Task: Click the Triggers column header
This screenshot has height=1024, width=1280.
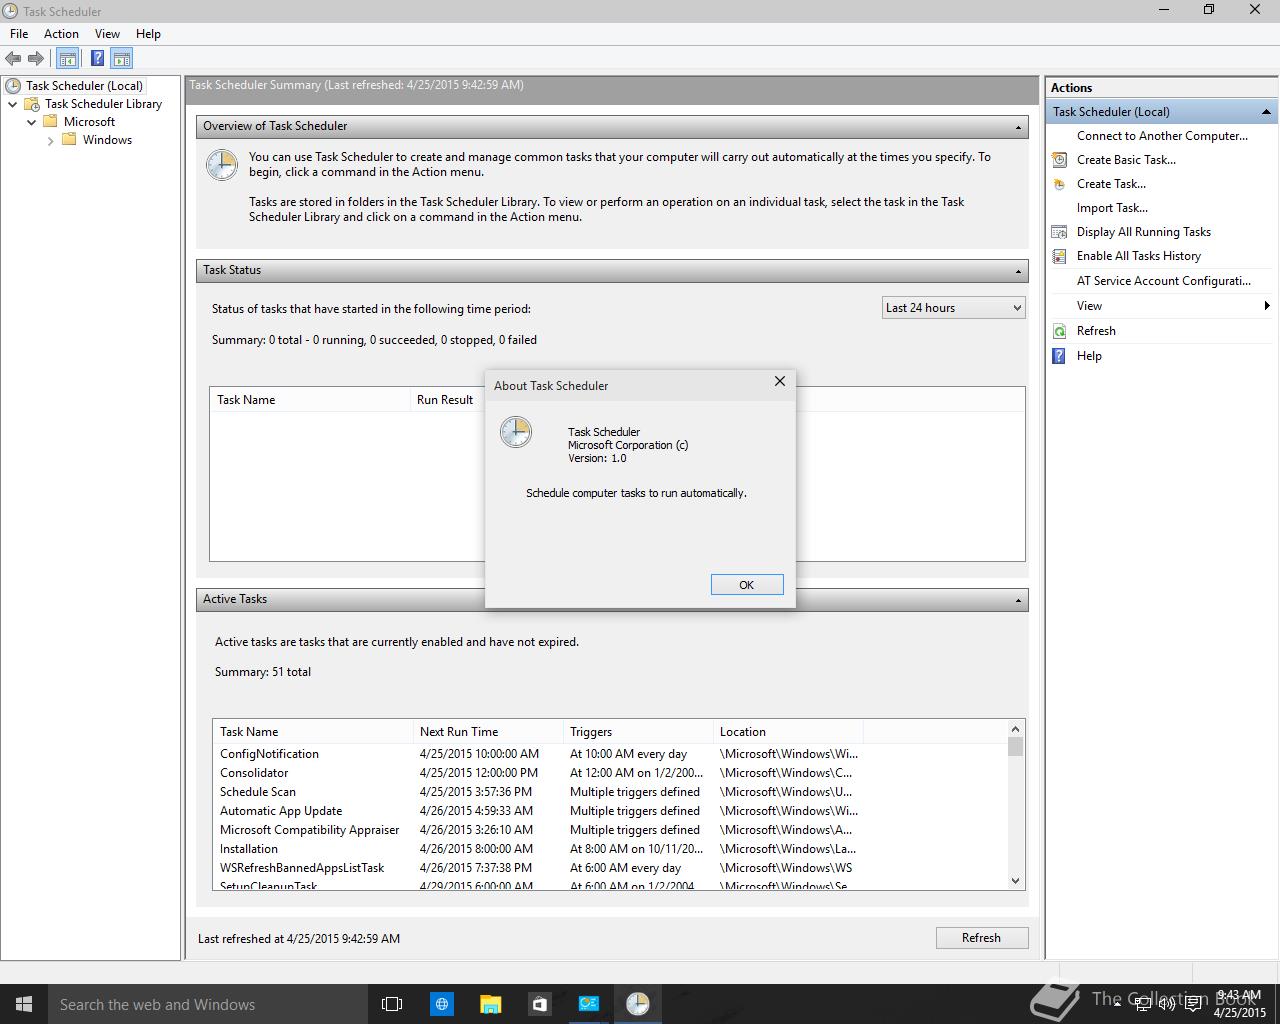Action: [x=638, y=732]
